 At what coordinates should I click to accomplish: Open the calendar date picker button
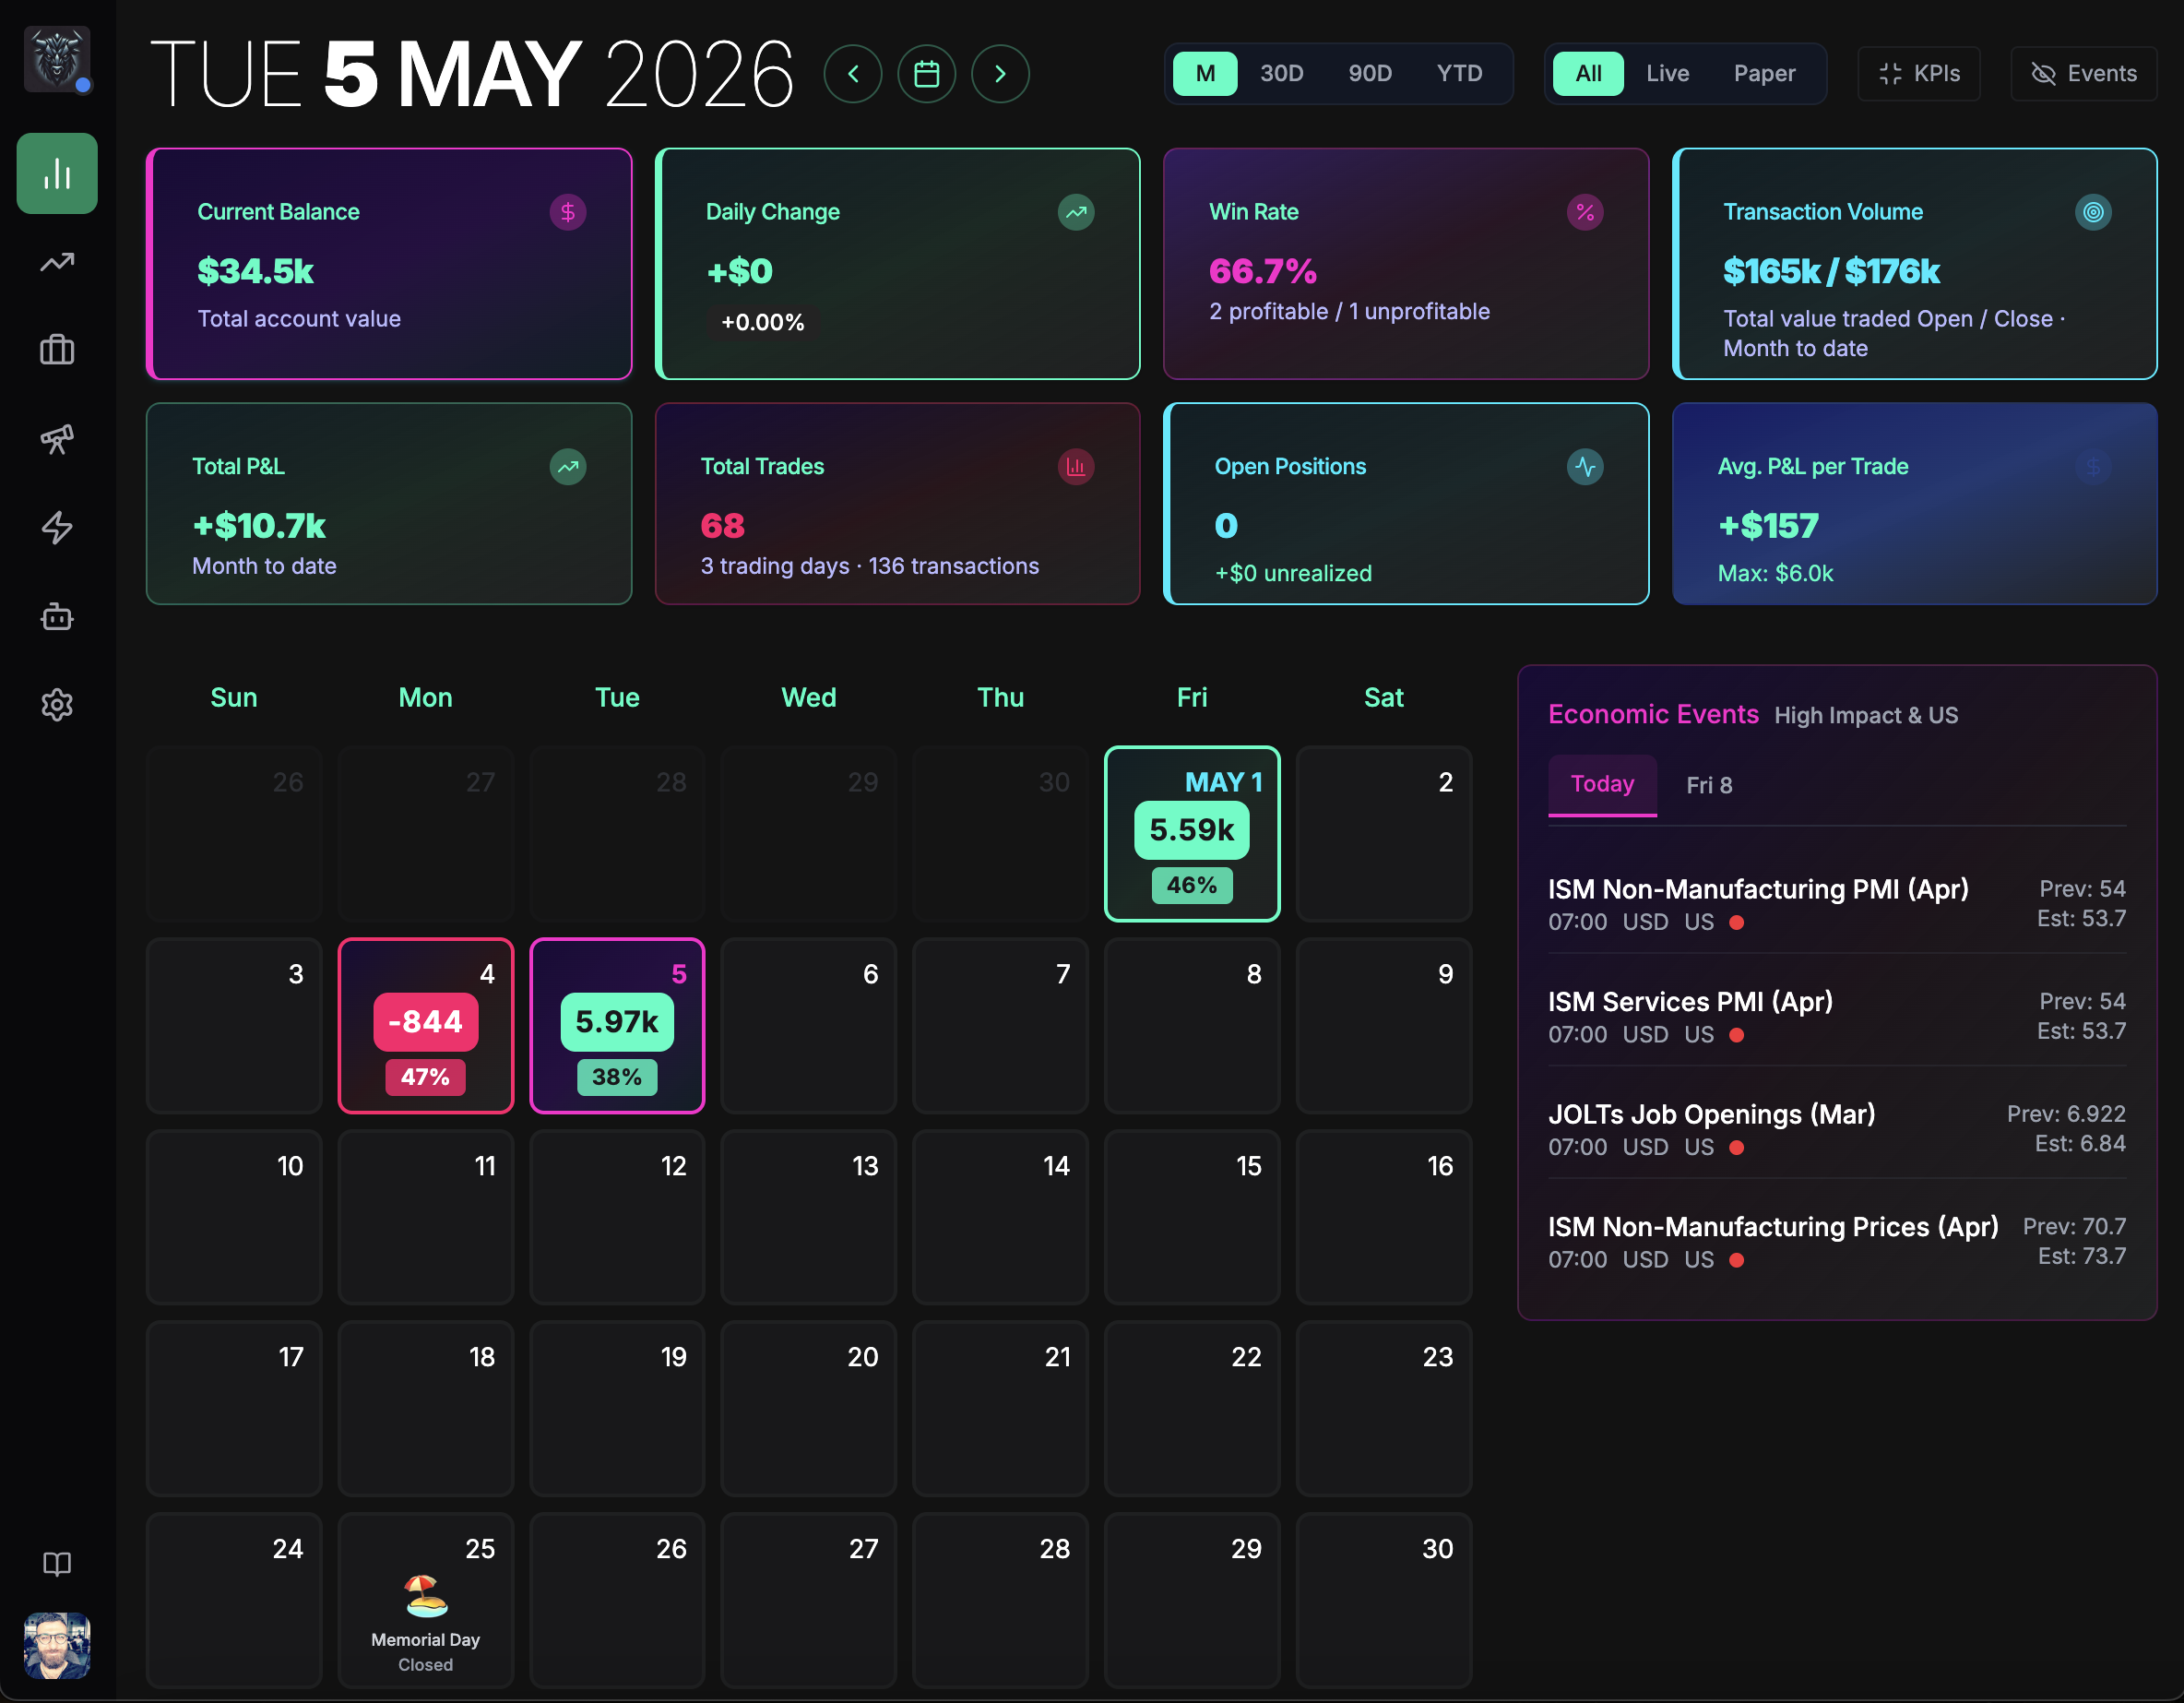(927, 74)
